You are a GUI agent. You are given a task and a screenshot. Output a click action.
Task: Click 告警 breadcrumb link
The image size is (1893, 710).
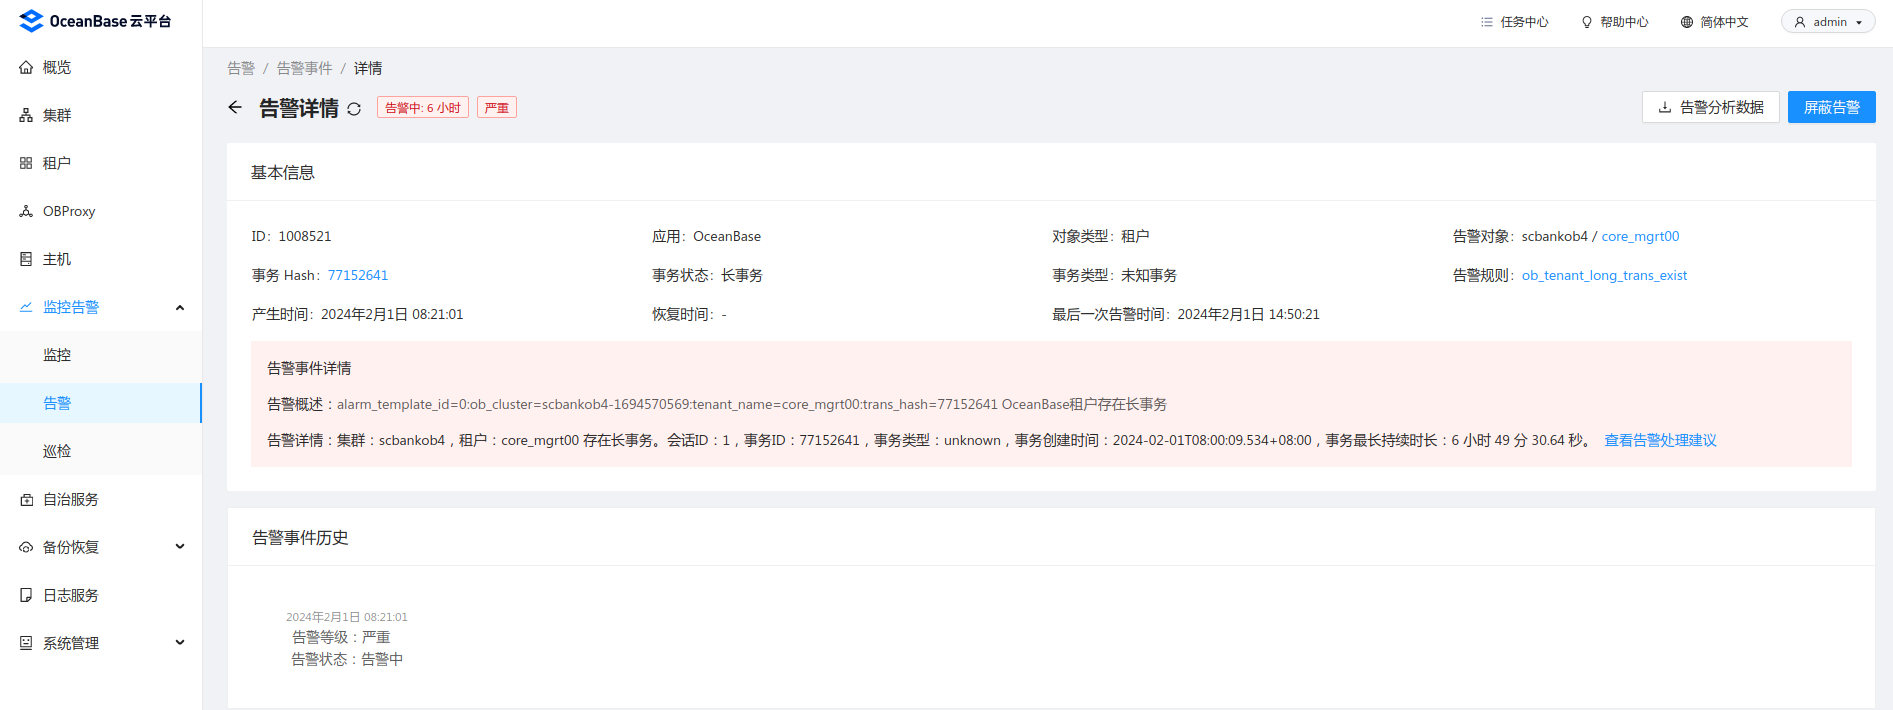[241, 68]
